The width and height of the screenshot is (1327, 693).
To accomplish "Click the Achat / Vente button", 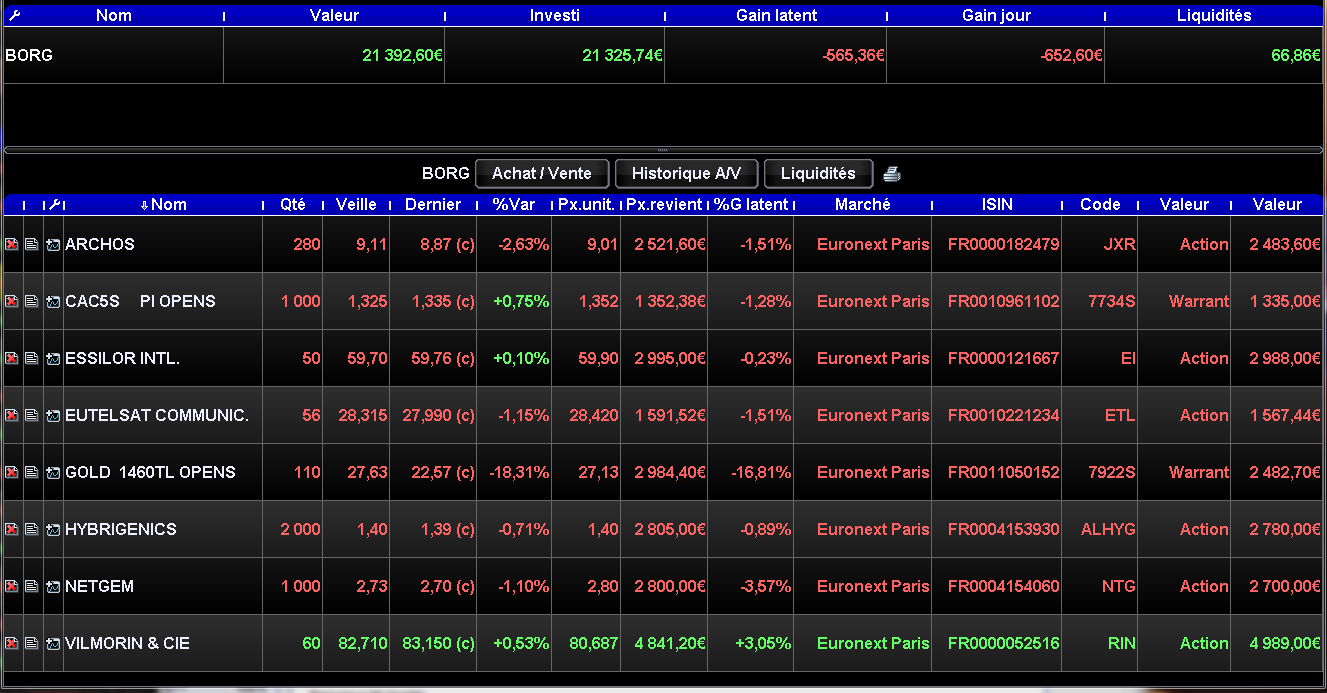I will coord(542,174).
